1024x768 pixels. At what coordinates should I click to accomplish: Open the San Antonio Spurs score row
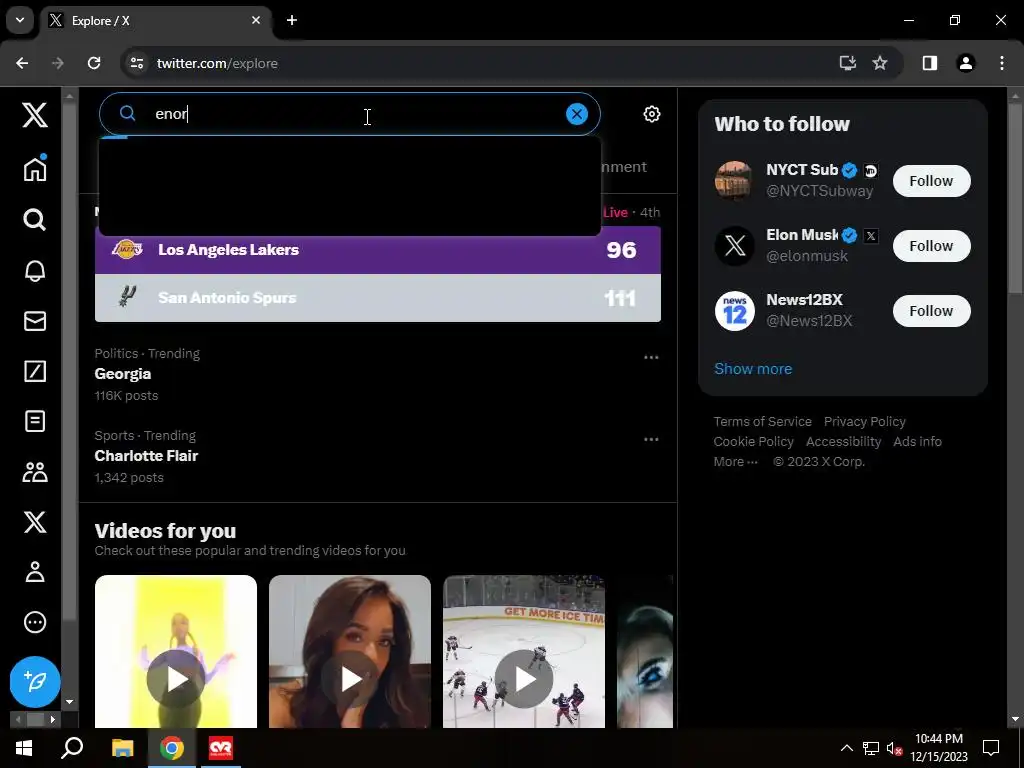(377, 298)
